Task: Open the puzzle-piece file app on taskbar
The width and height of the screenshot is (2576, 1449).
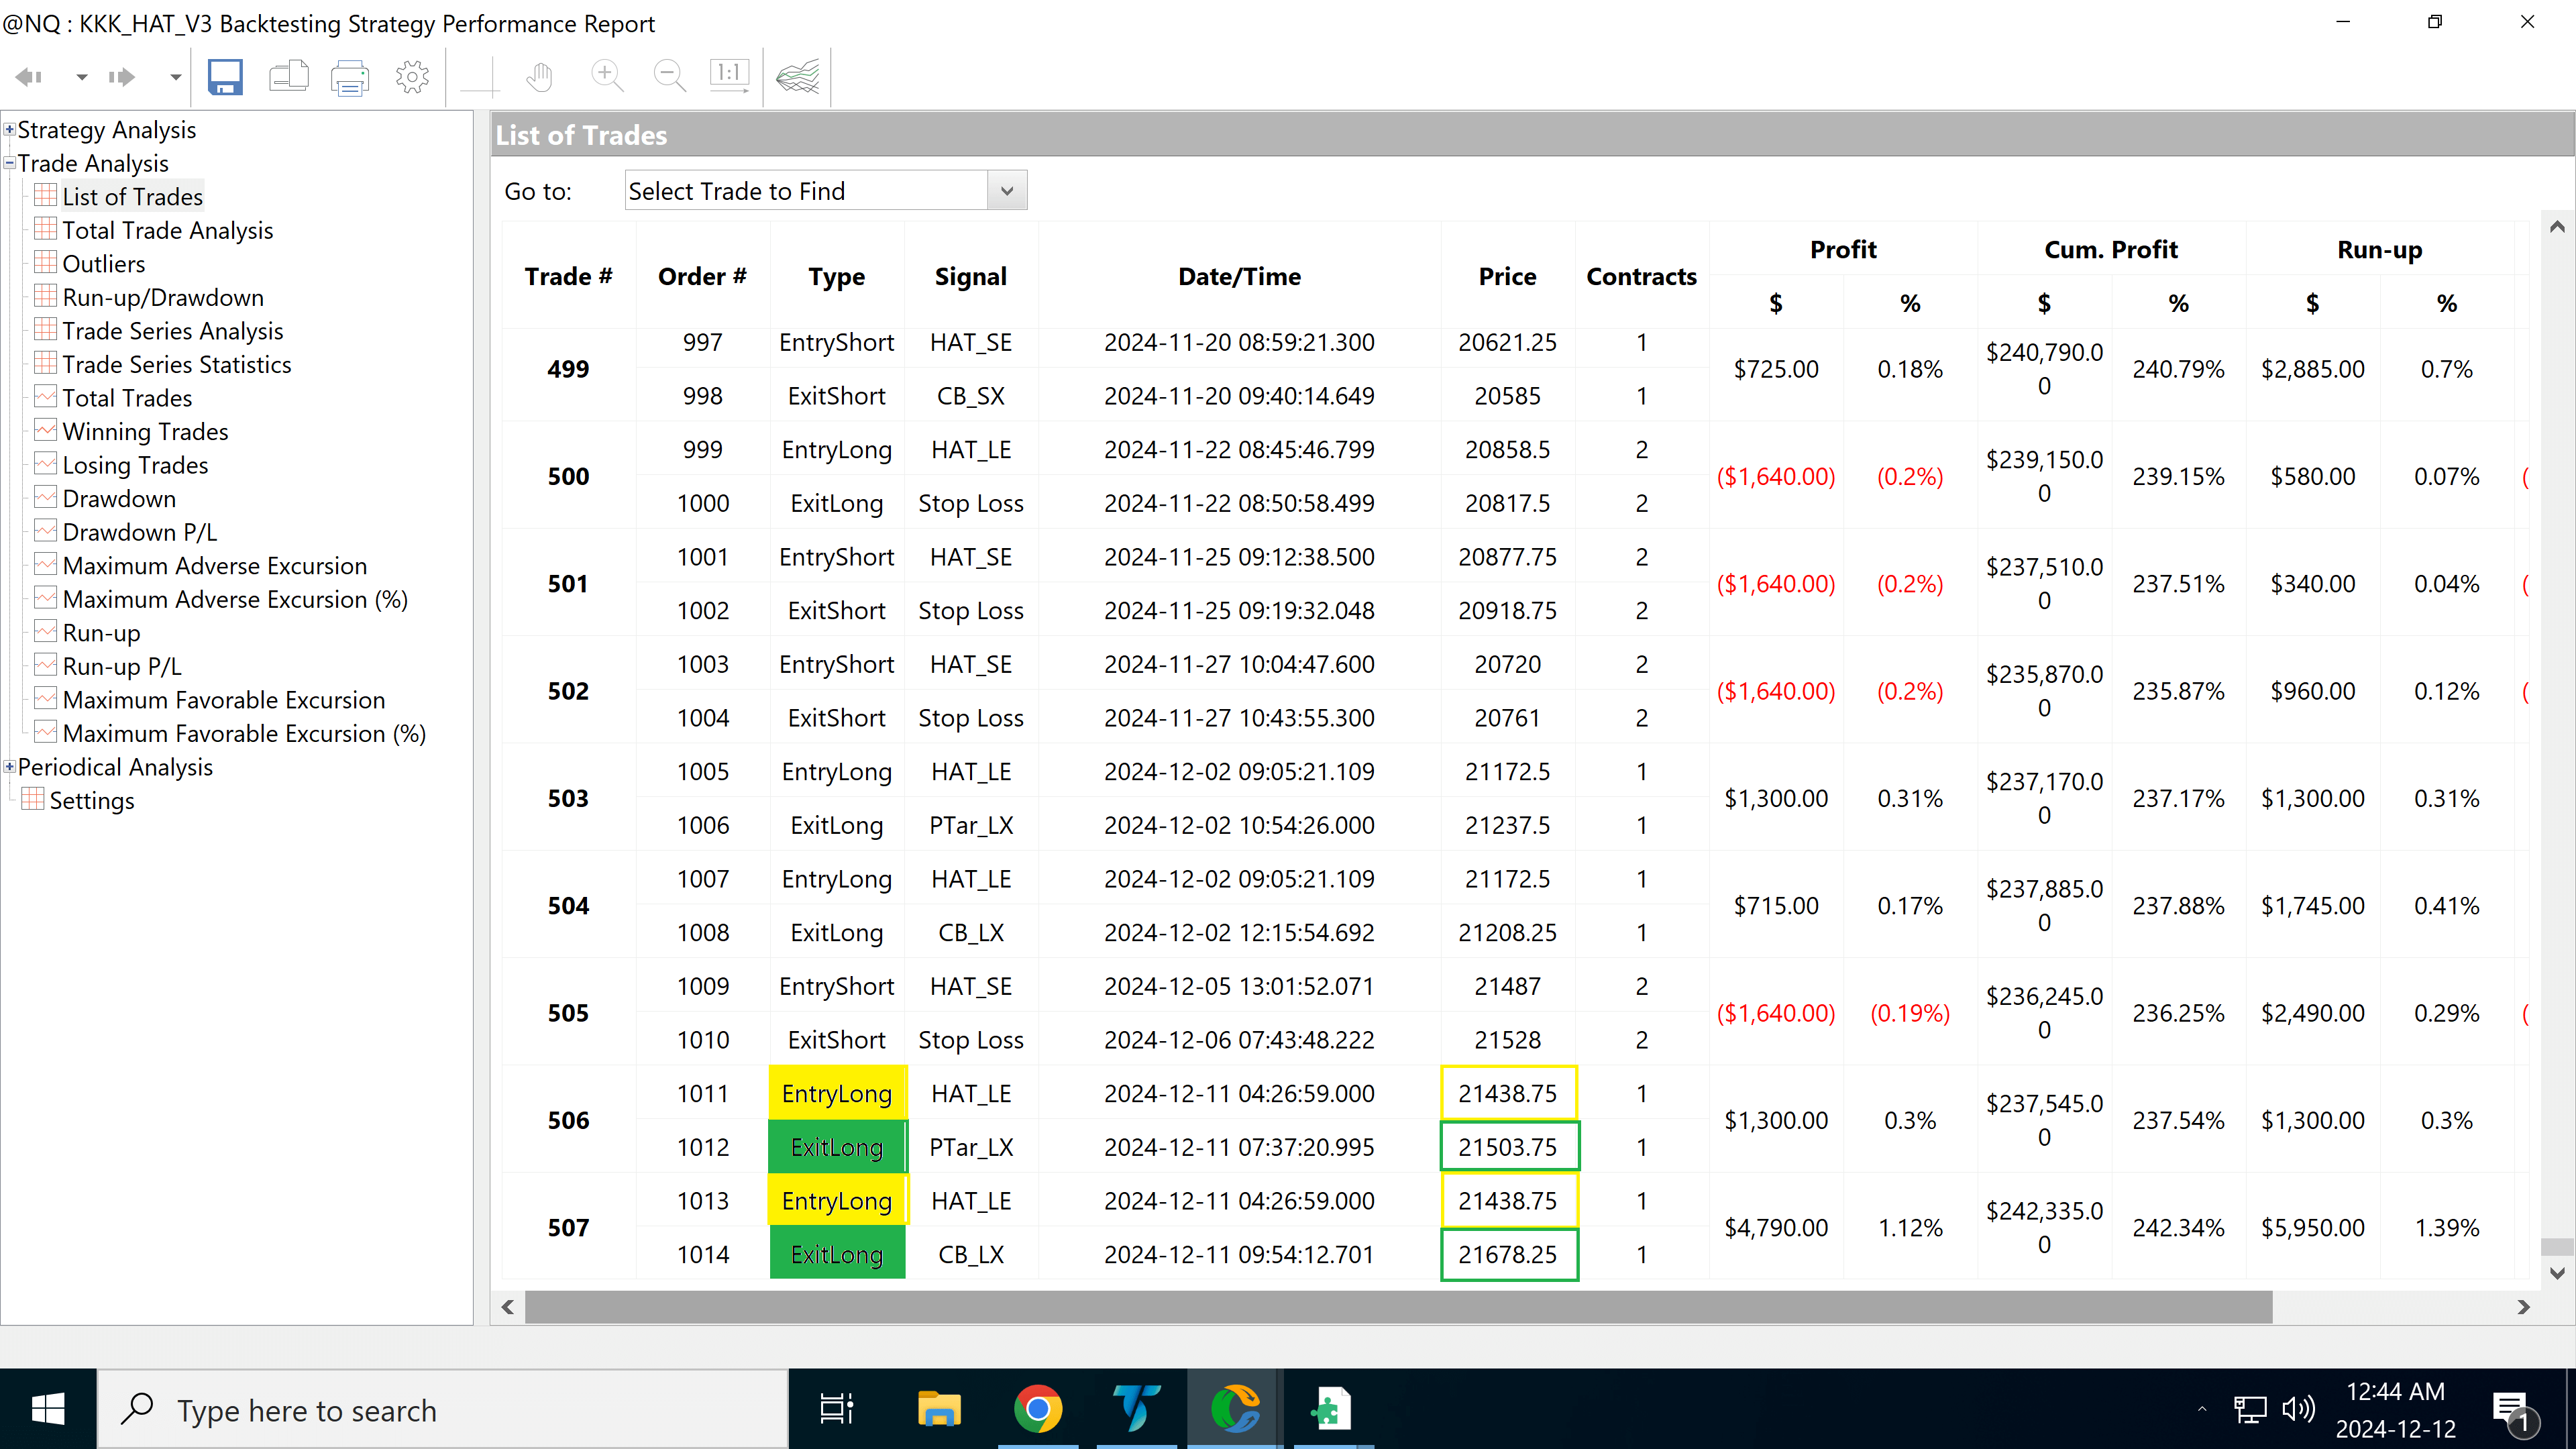Action: [x=1333, y=1409]
